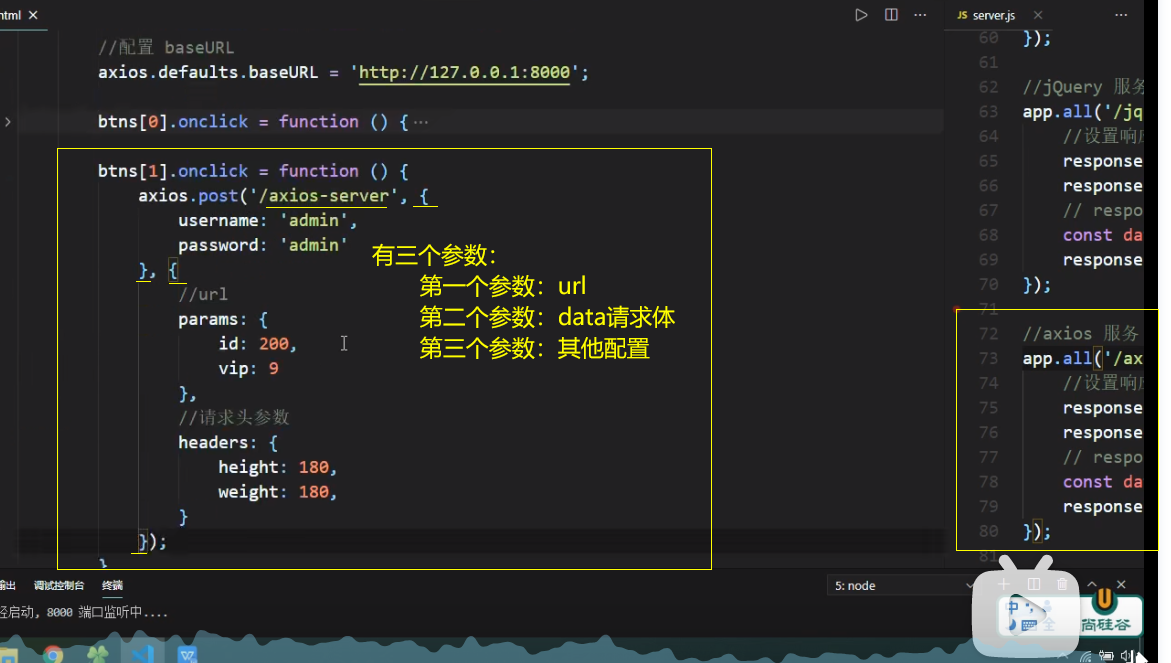Screen dimensions: 1171x663
Task: Kill the terminal with the trash icon
Action: pos(1062,584)
